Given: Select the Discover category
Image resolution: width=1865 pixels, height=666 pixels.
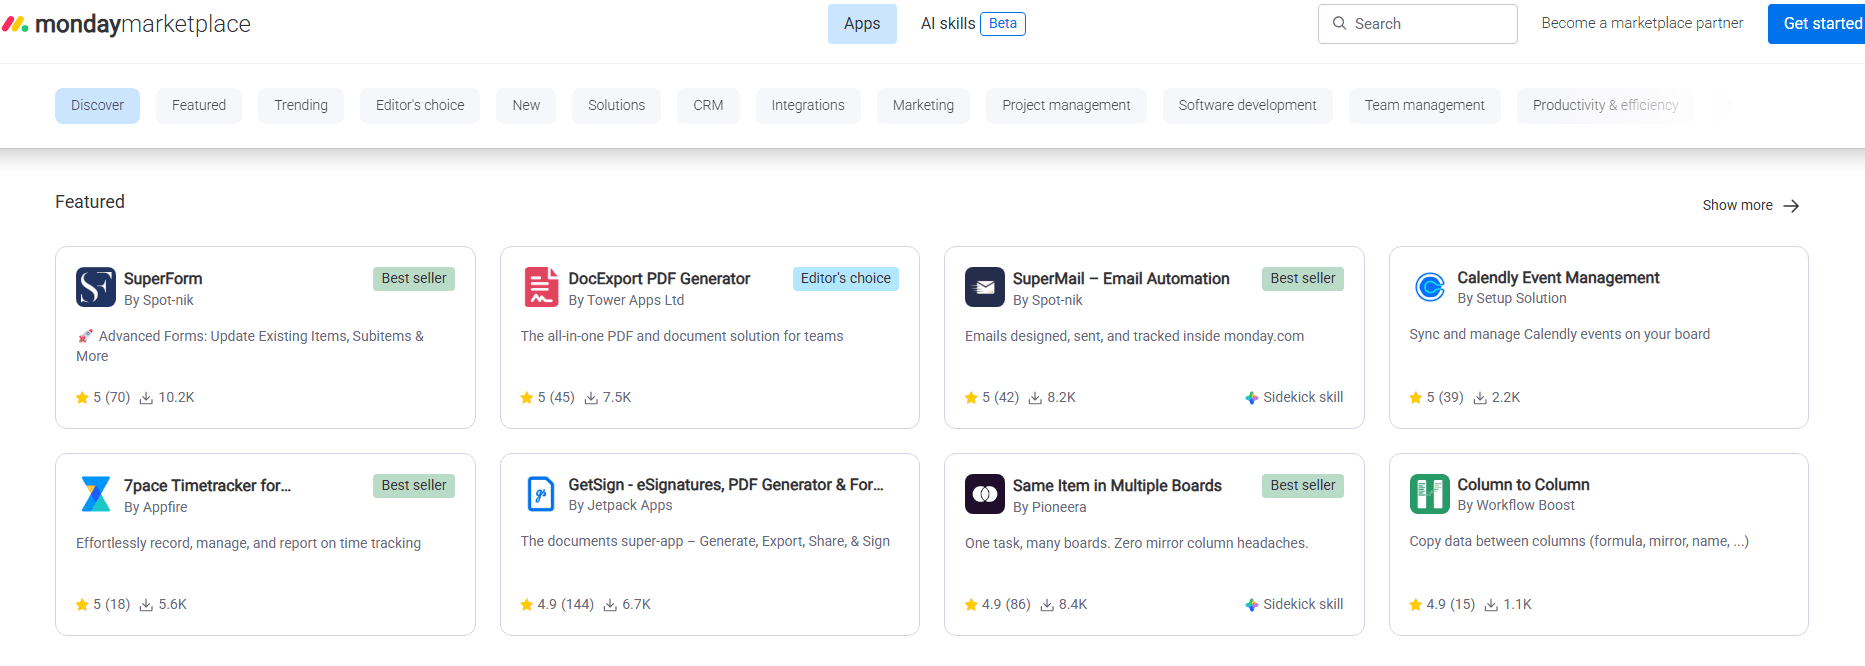Looking at the screenshot, I should pos(97,106).
